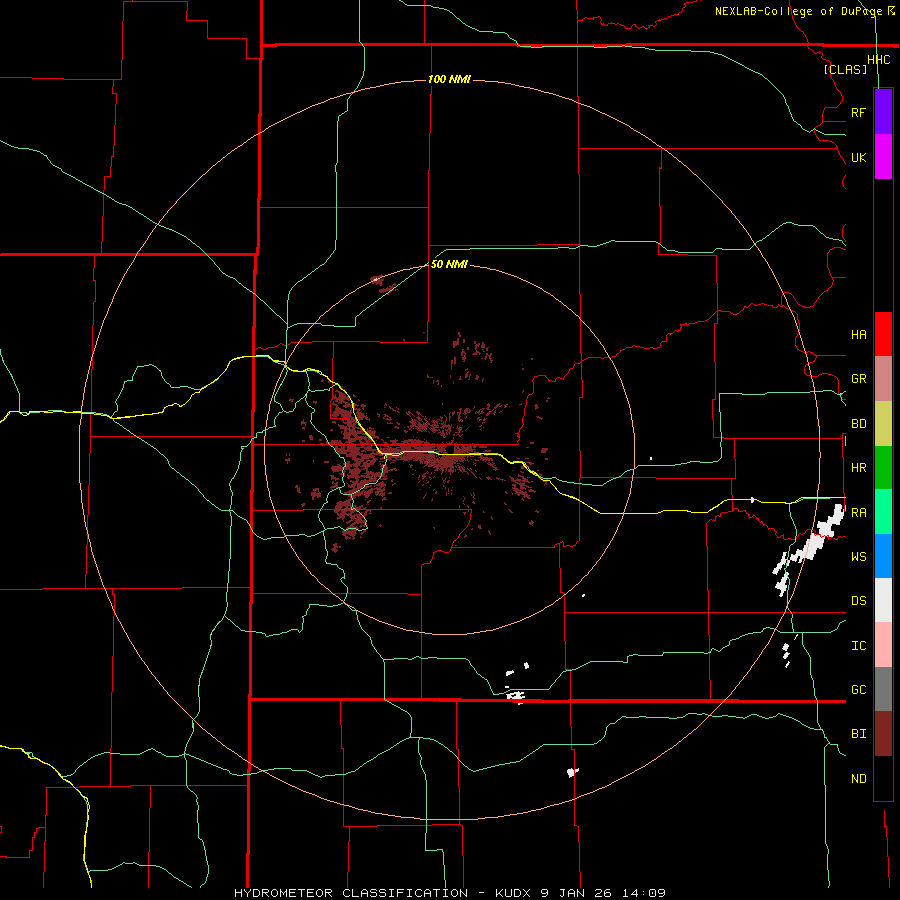Image resolution: width=900 pixels, height=900 pixels.
Task: Click the "GC" legend label
Action: tap(858, 690)
